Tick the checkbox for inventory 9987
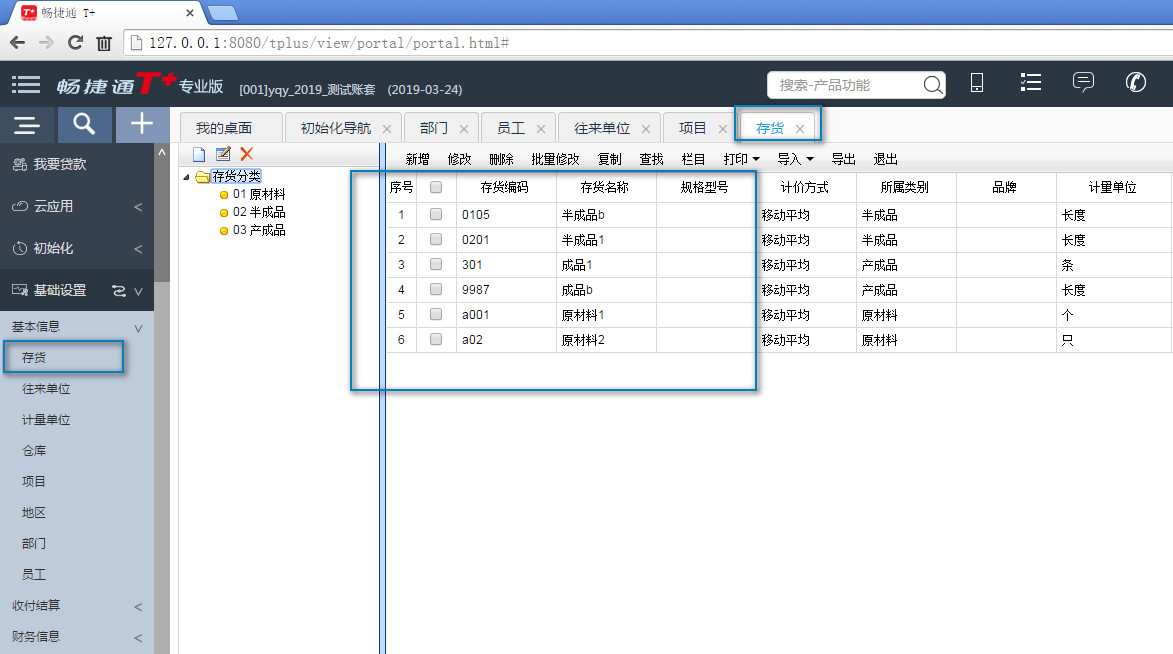Viewport: 1173px width, 654px height. 435,289
